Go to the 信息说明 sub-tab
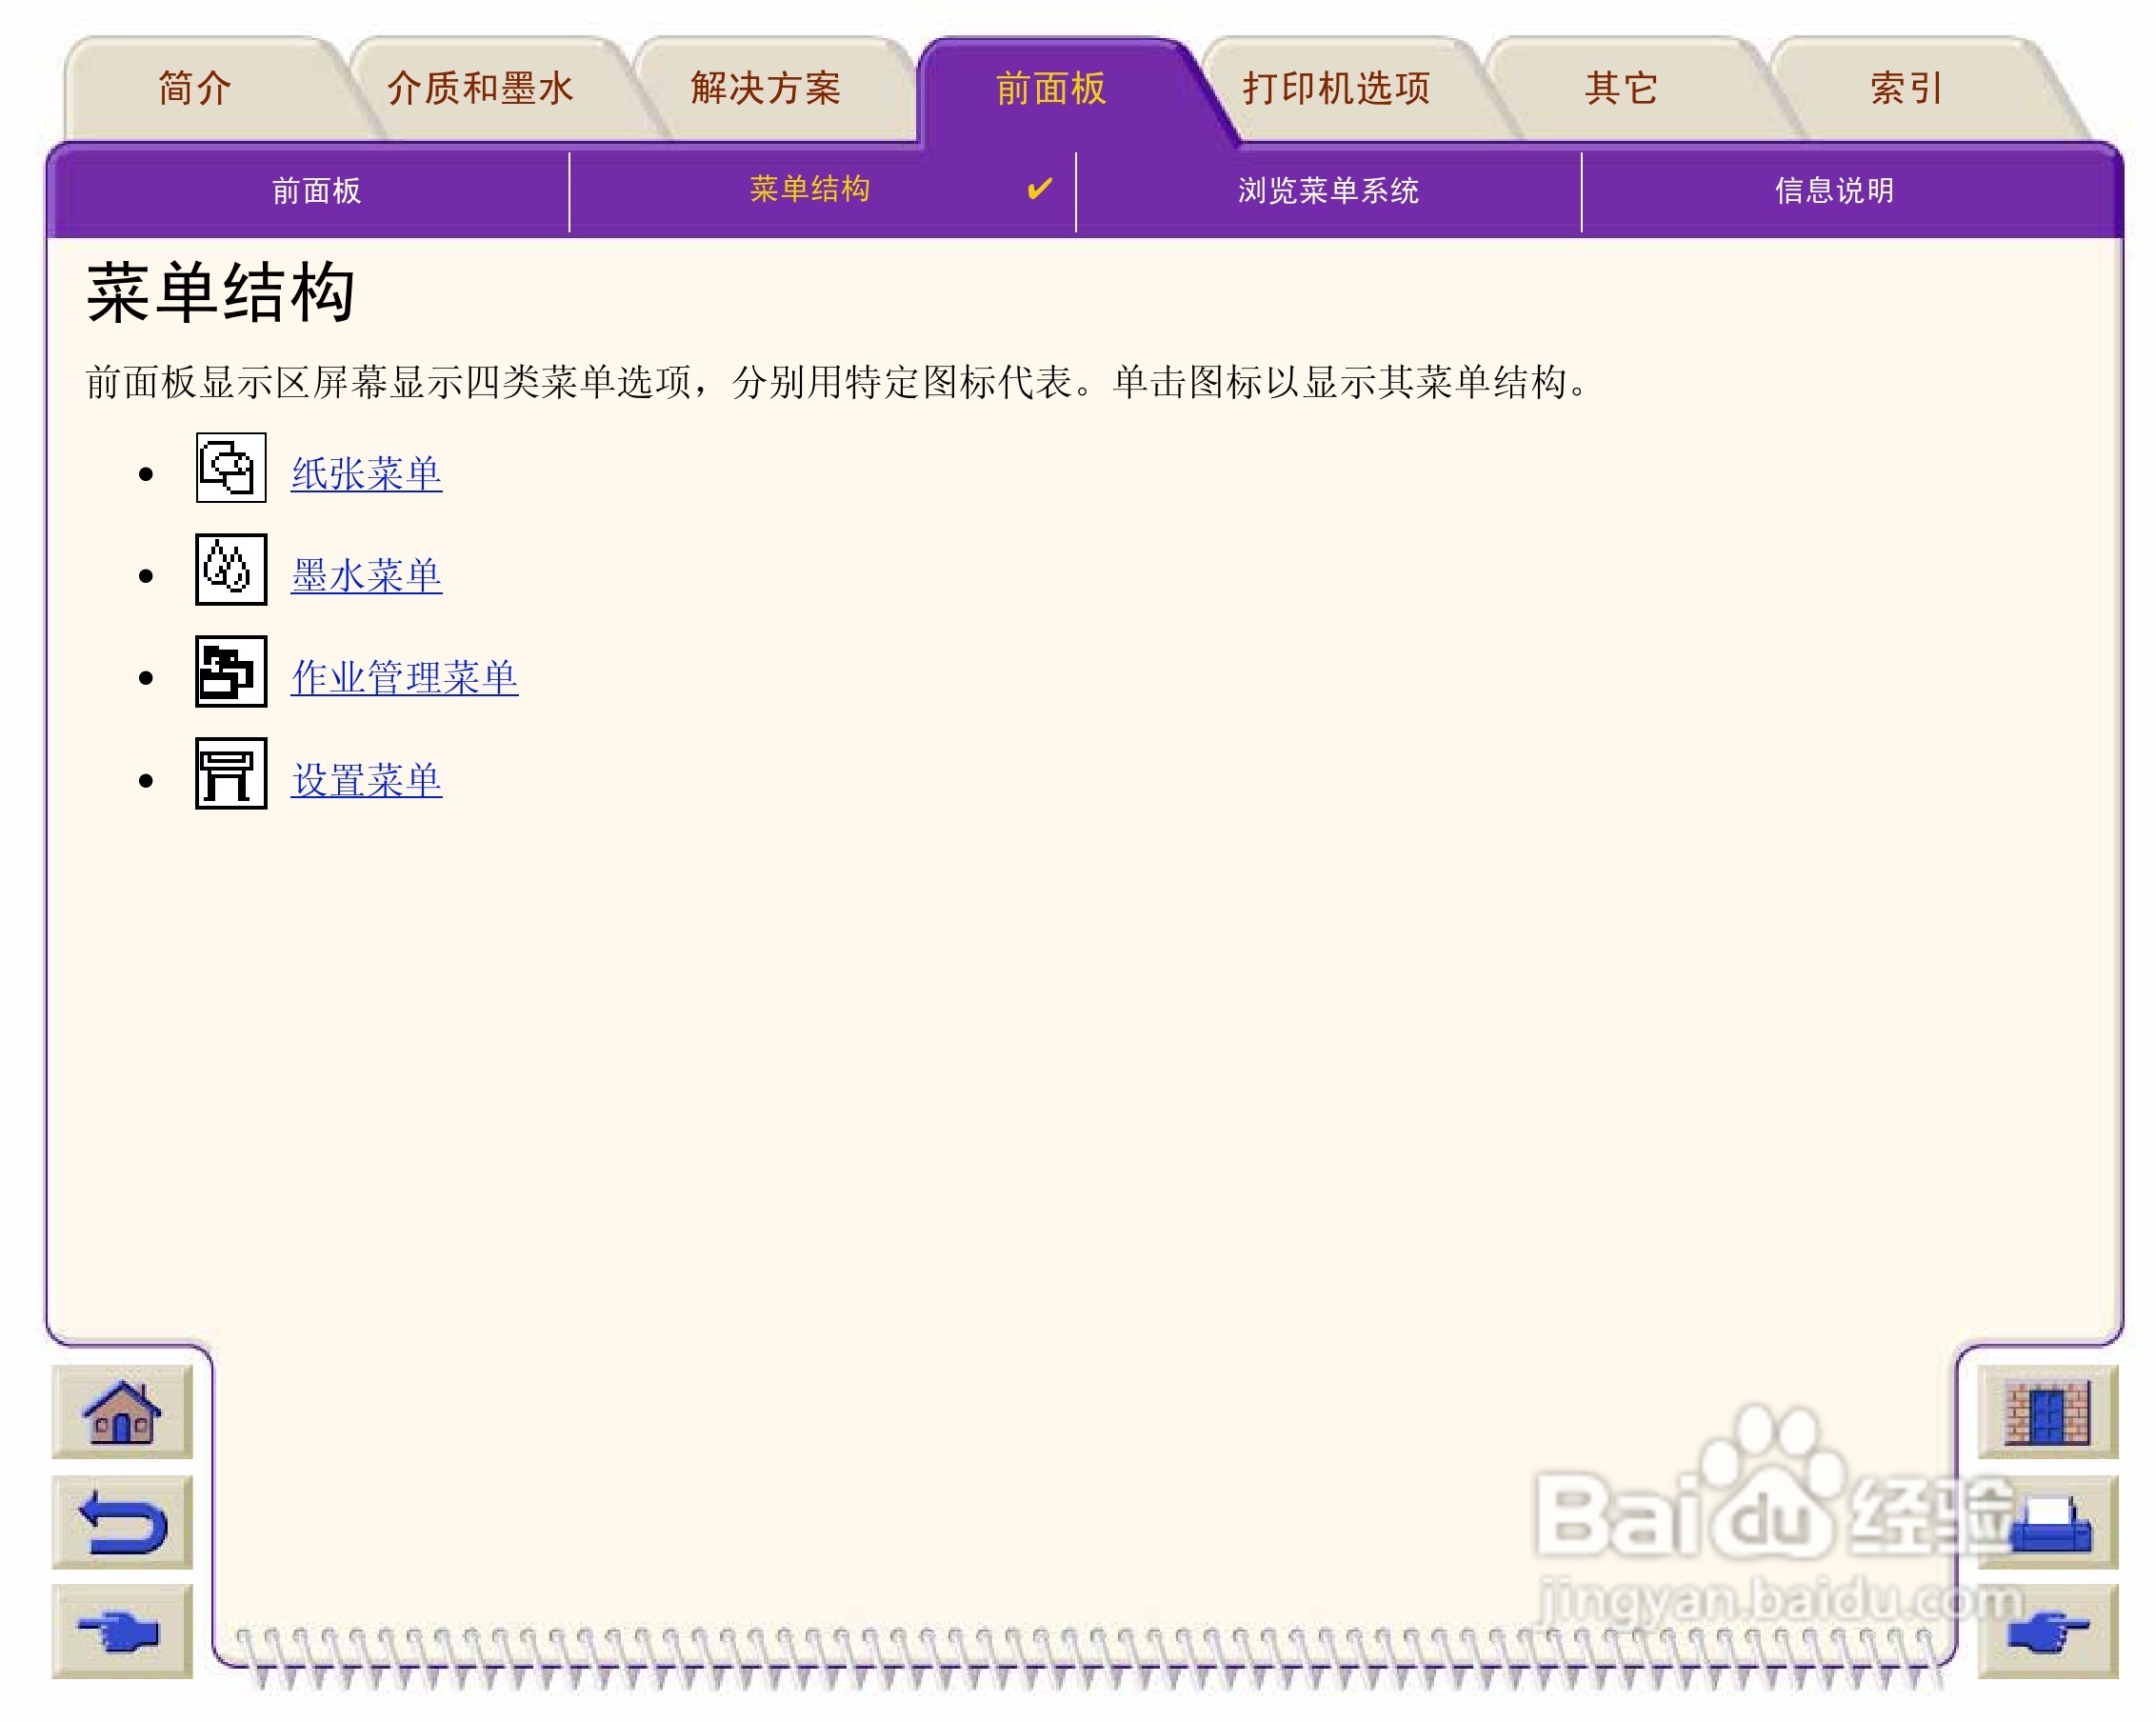The height and width of the screenshot is (1722, 2156). click(1834, 190)
